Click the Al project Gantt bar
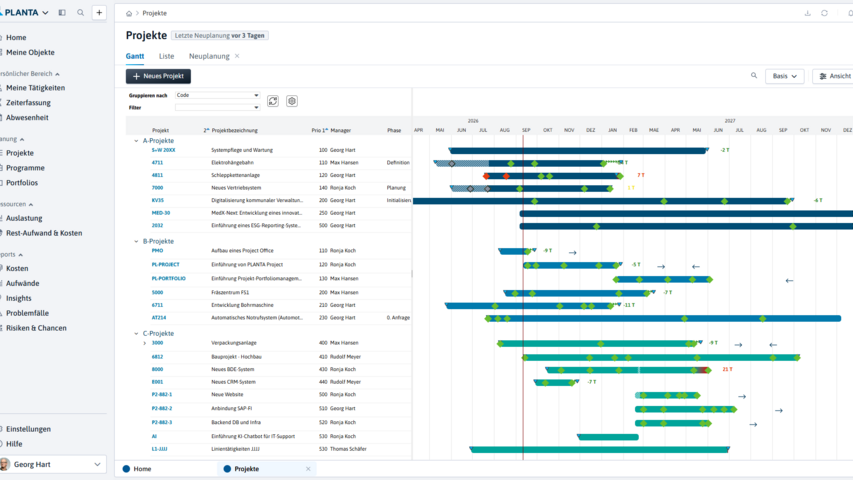This screenshot has height=480, width=853. tap(608, 437)
